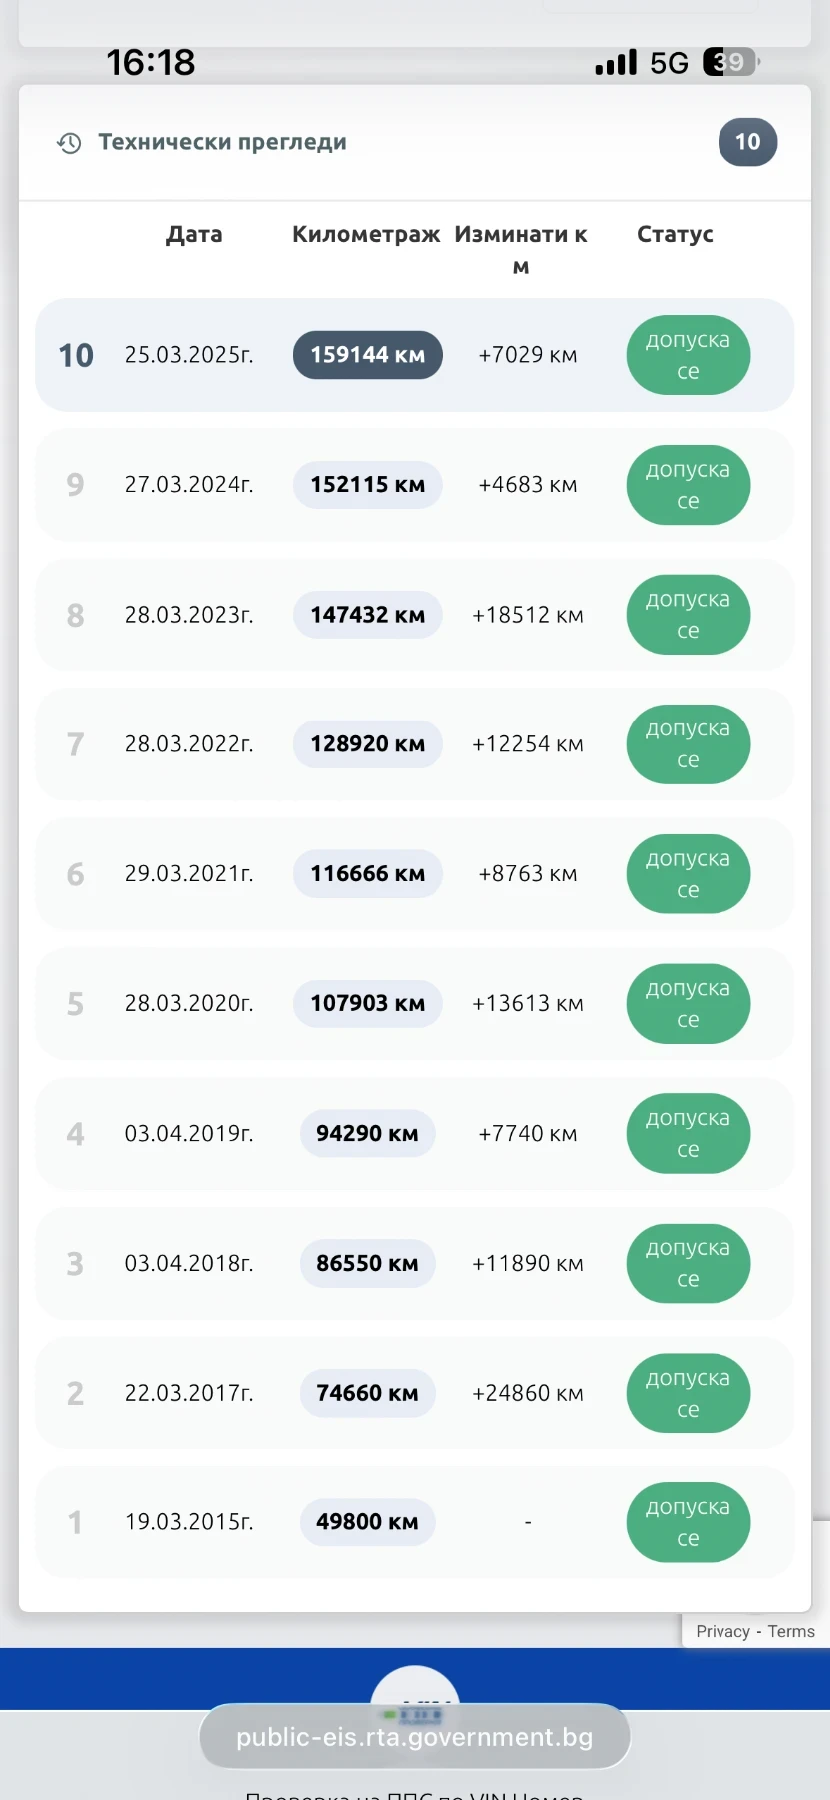
Task: Tap допуска се status for 25.03.2025
Action: pyautogui.click(x=688, y=355)
